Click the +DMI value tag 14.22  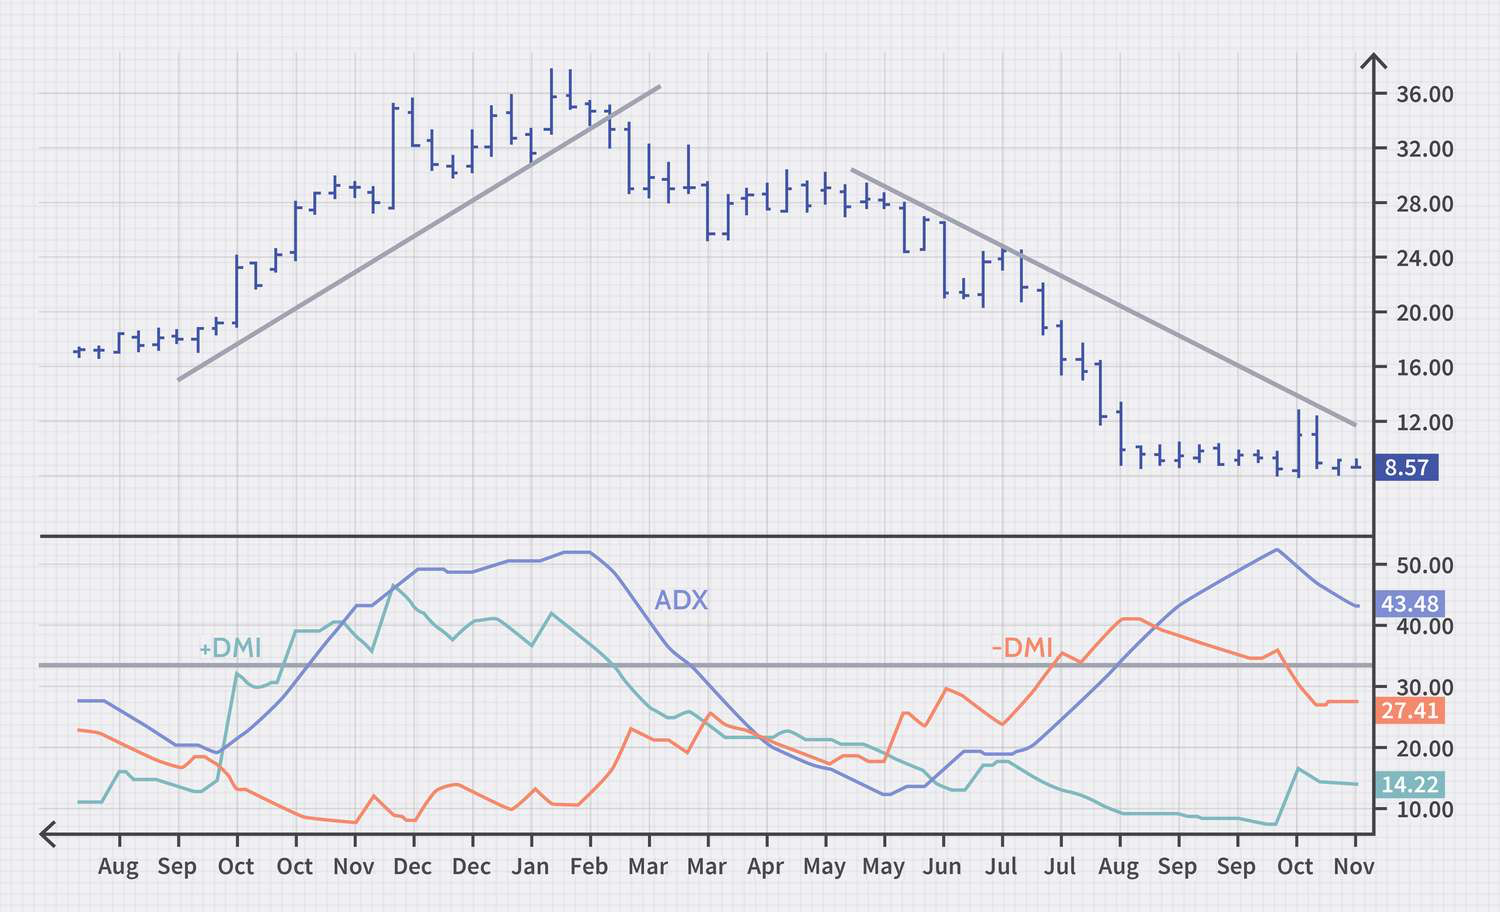[x=1410, y=785]
